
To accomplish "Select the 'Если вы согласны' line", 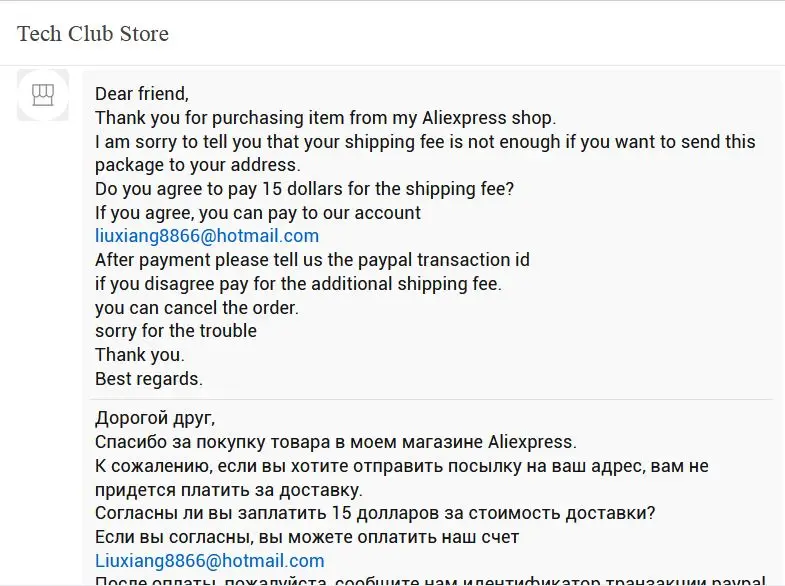I will pyautogui.click(x=307, y=537).
